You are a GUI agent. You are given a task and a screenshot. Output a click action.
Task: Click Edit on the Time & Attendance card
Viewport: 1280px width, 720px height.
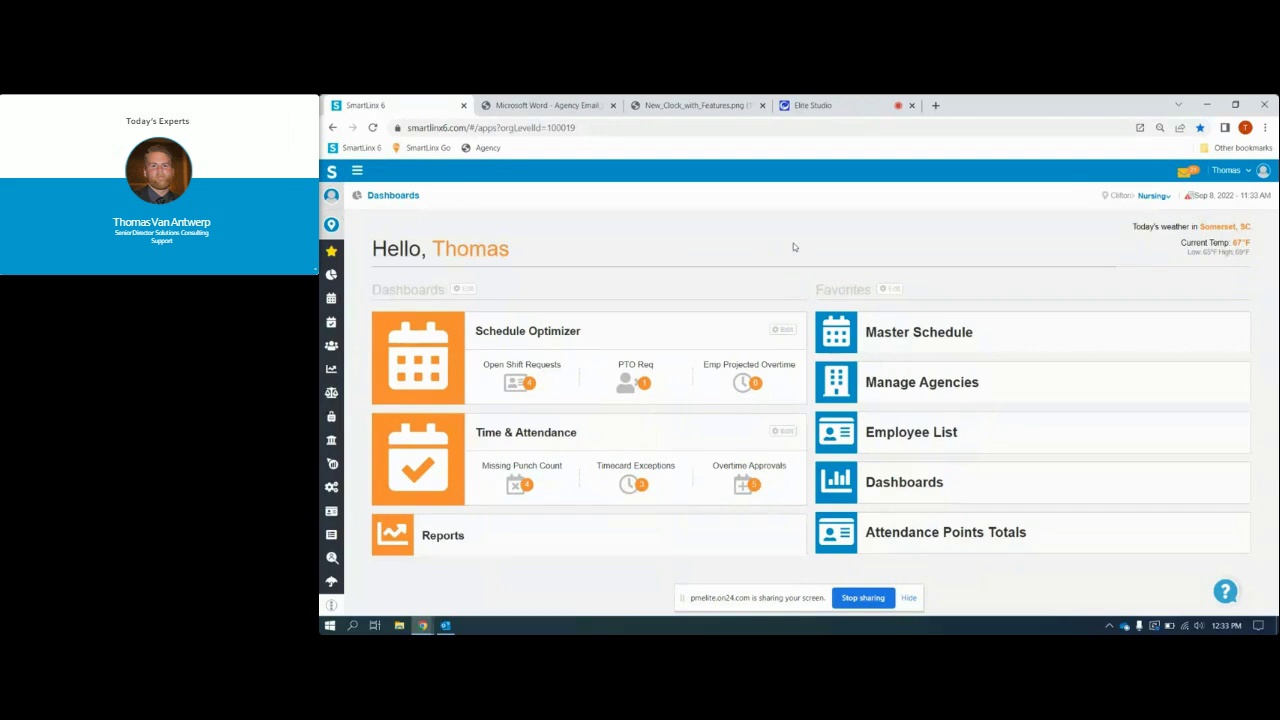[x=782, y=431]
